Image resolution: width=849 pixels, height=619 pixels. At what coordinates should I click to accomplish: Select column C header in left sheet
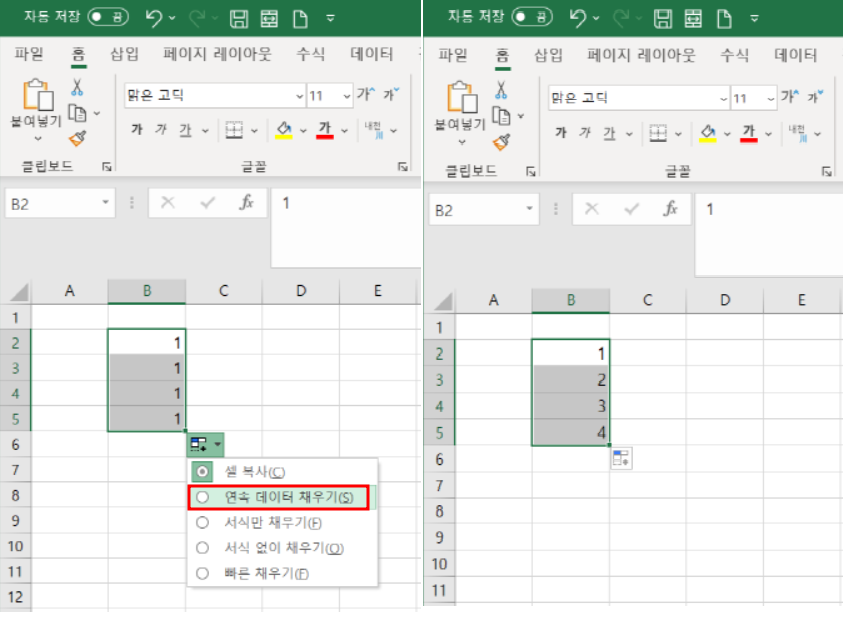224,291
